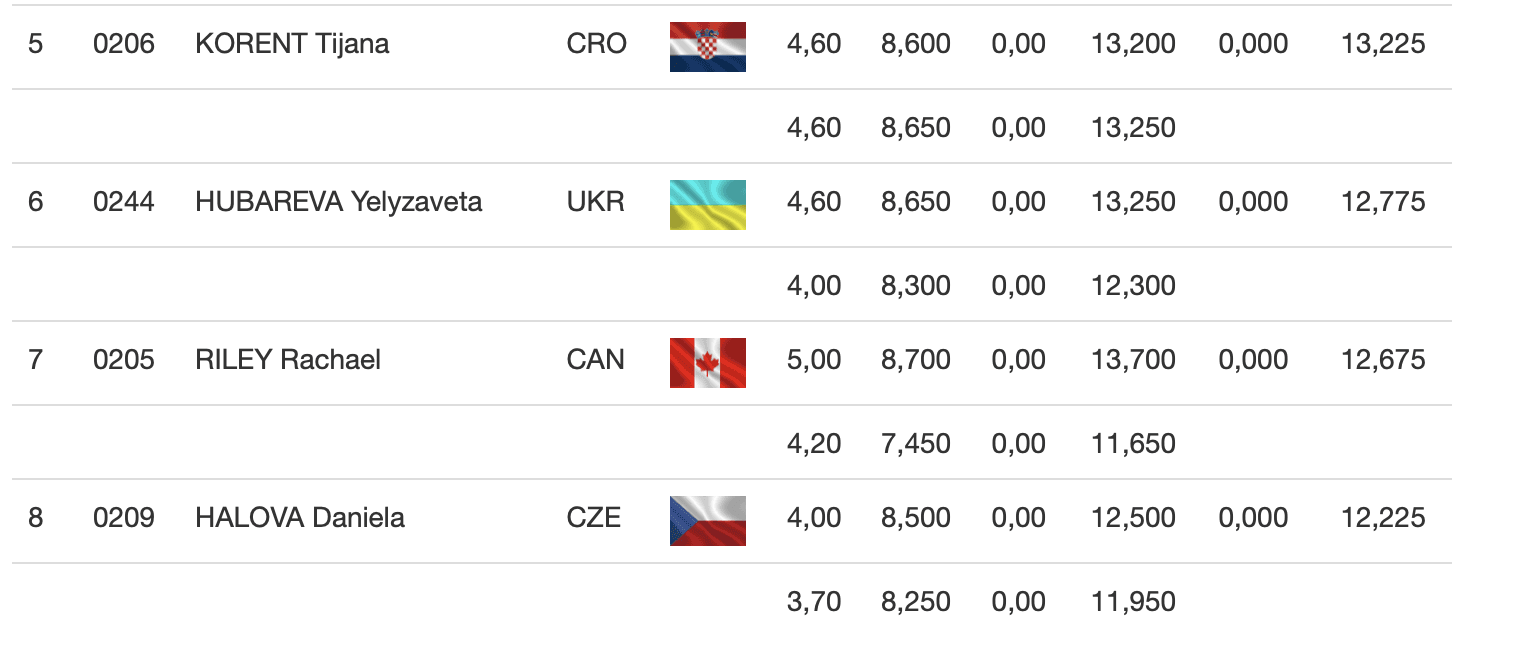Click bib number 0206
This screenshot has width=1532, height=660.
pos(124,44)
